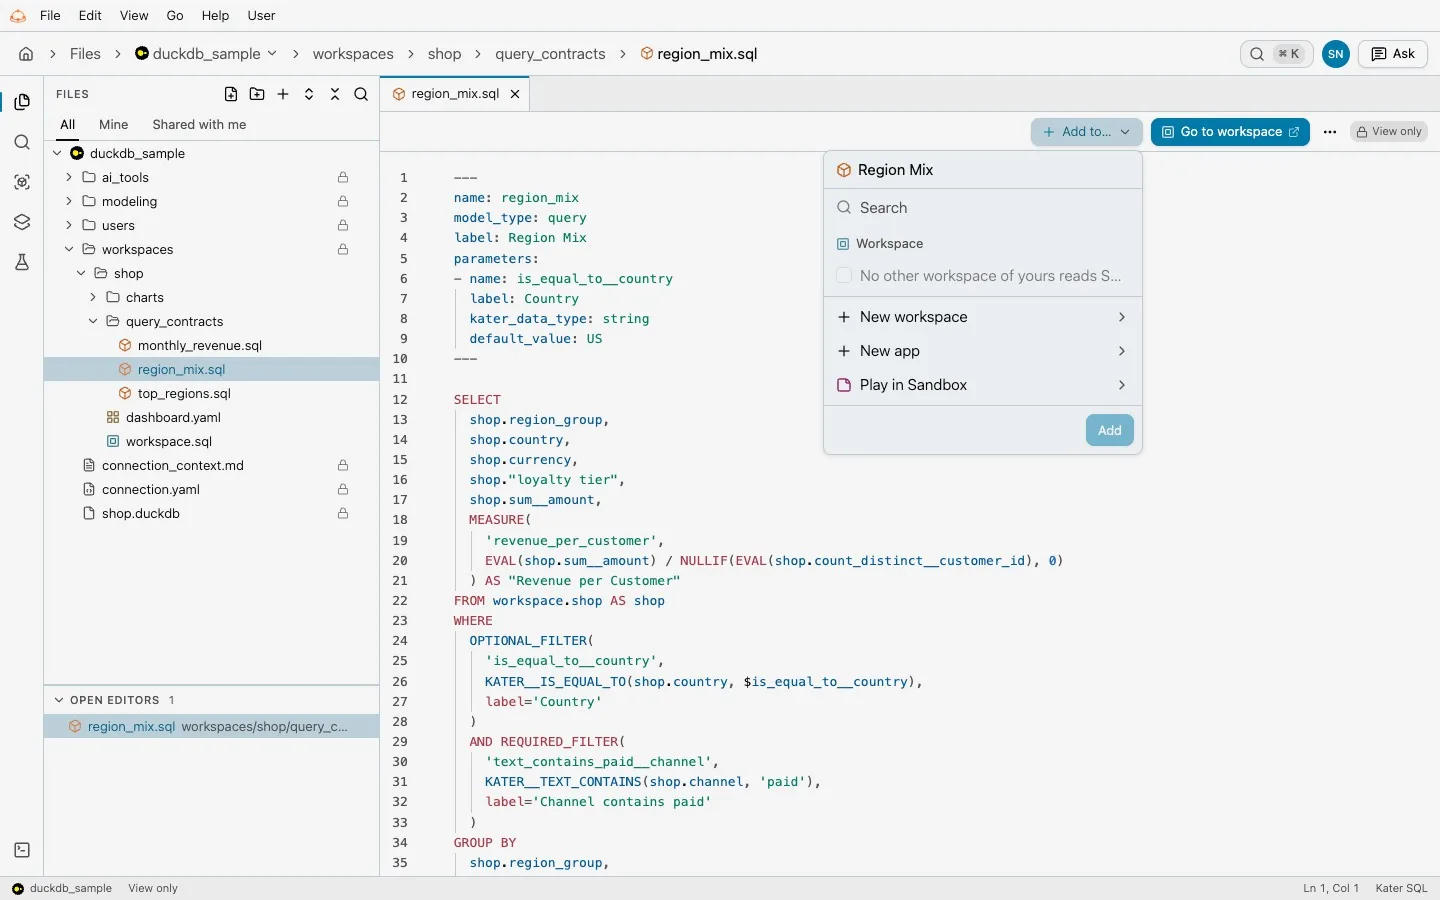This screenshot has height=900, width=1440.
Task: Open the flask lab sidebar icon
Action: (x=22, y=262)
